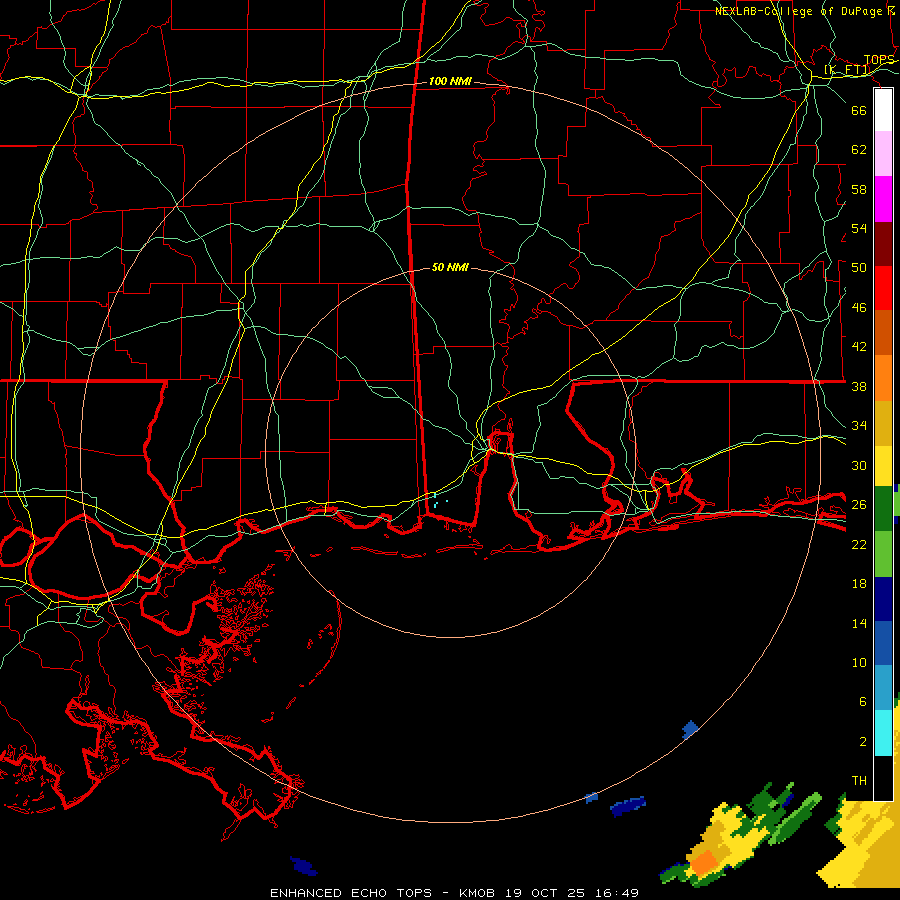
Task: Click the bright red legend swatch
Action: tap(883, 288)
